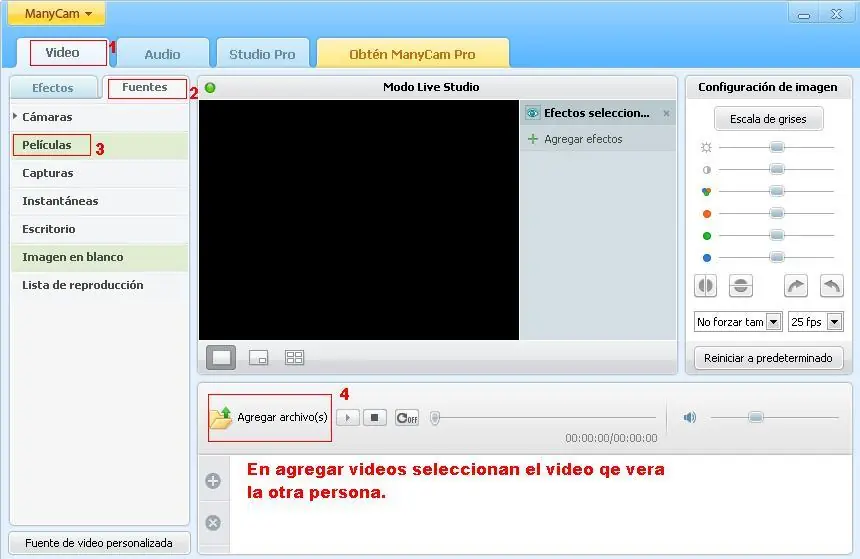860x559 pixels.
Task: Adjust the brightness slider
Action: tap(777, 147)
